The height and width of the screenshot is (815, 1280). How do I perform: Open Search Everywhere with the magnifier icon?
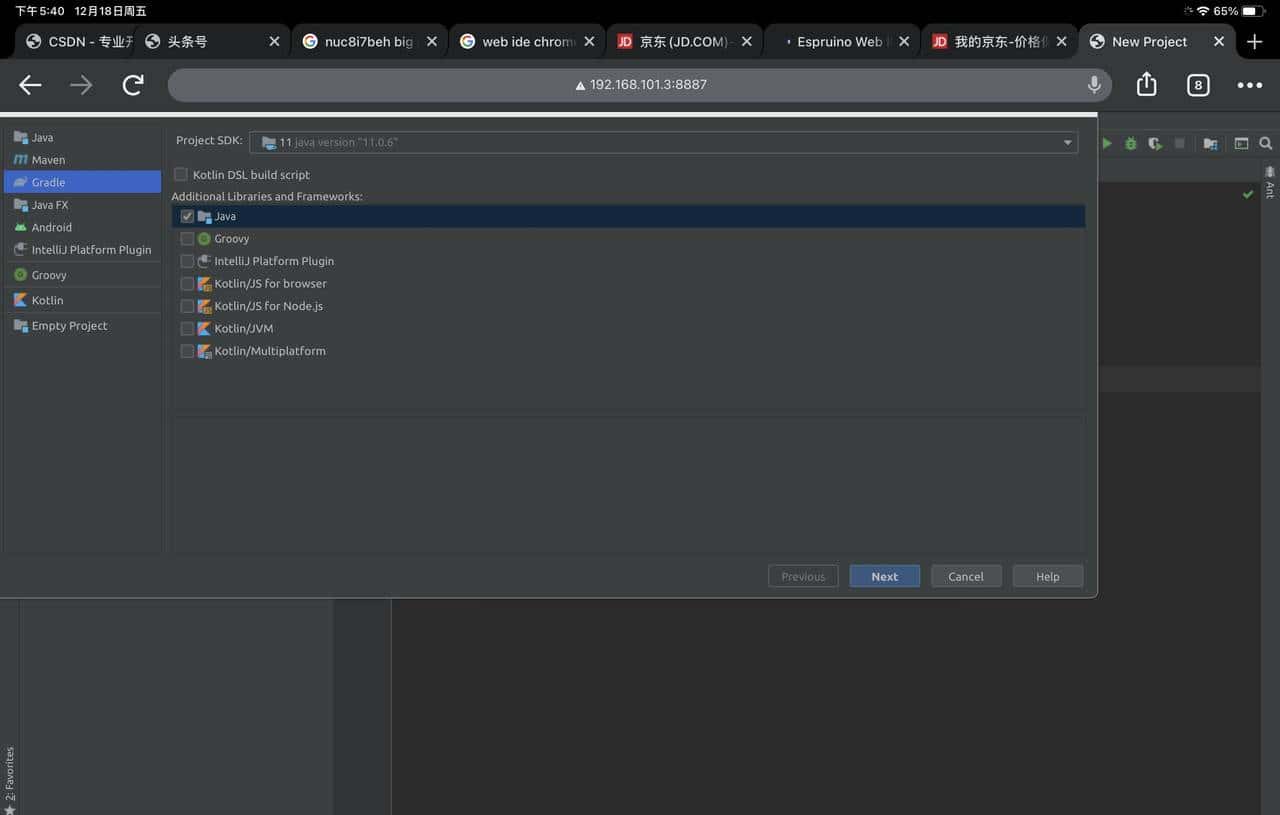tap(1266, 143)
